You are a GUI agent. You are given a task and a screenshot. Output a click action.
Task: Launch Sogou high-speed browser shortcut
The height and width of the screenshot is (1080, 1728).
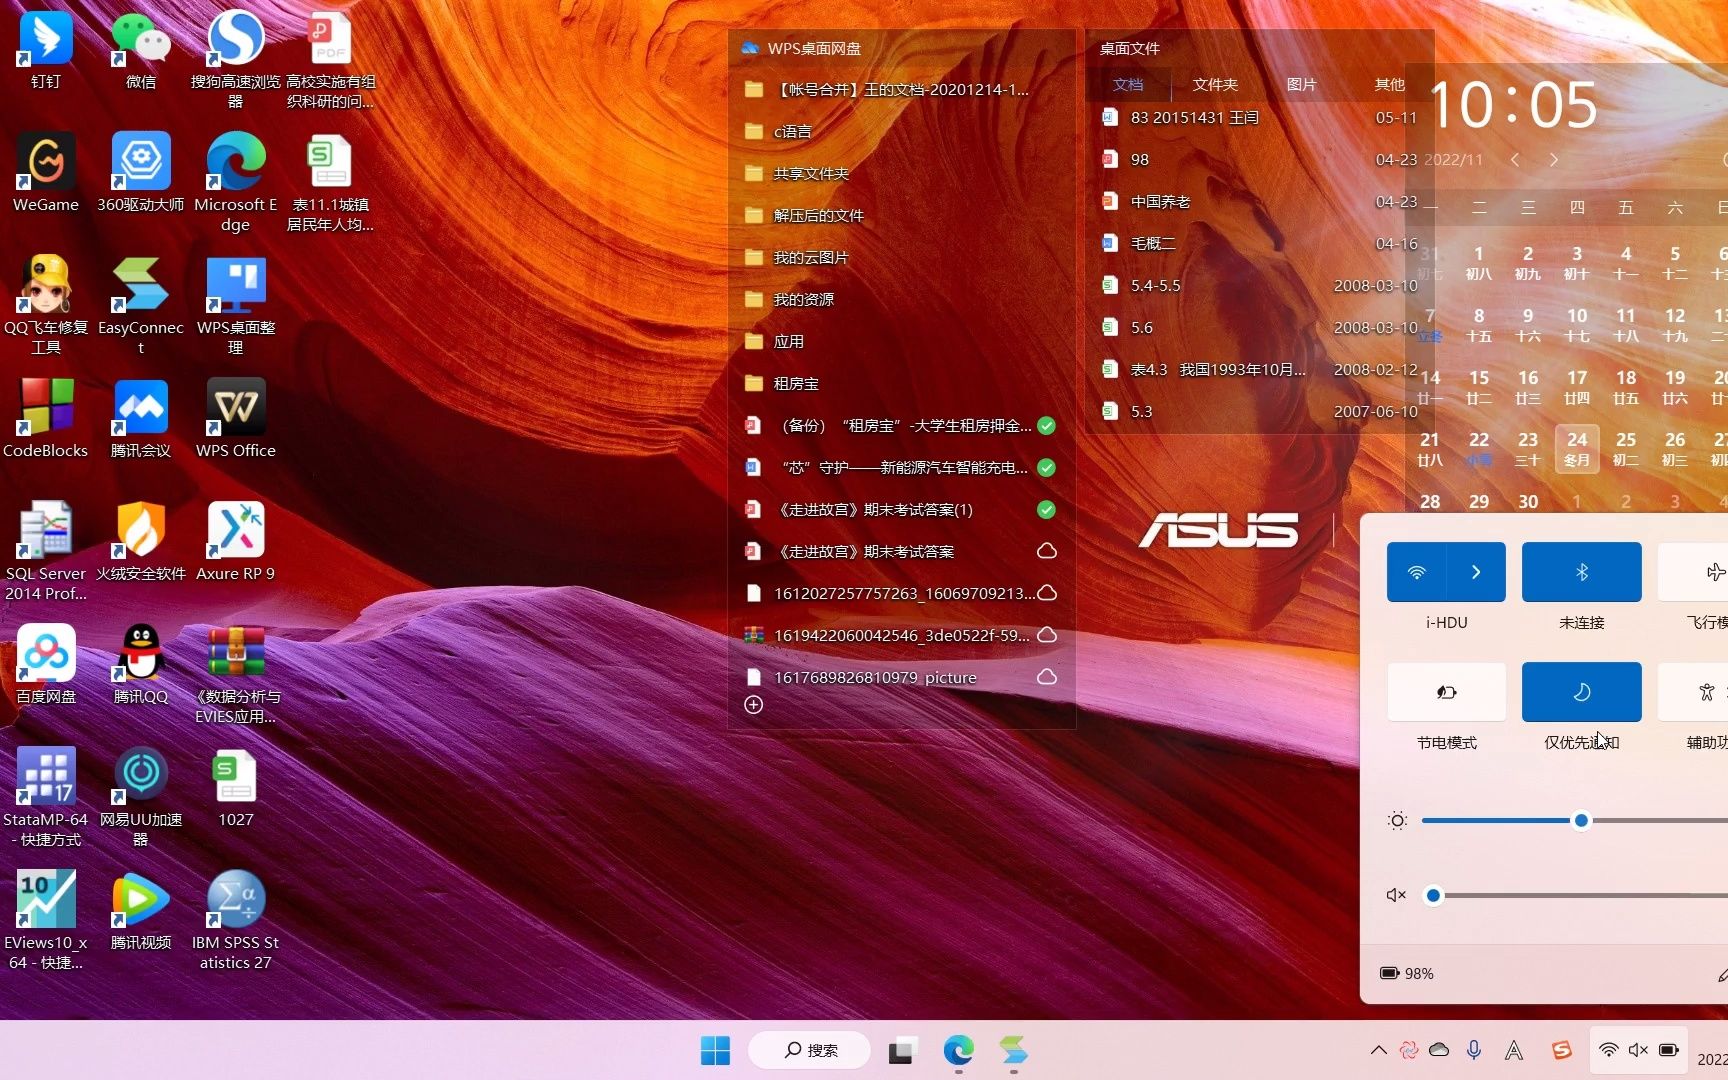[x=235, y=58]
